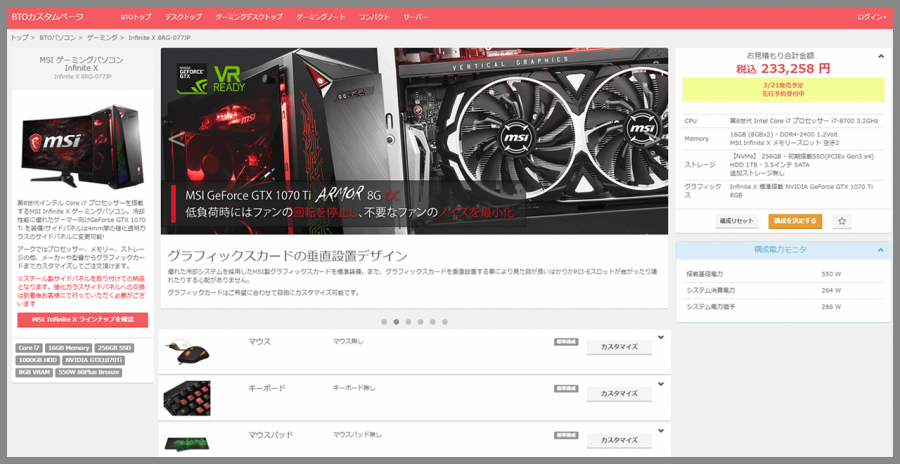The width and height of the screenshot is (900, 464).
Task: Expand the キーボード row chevron
Action: (x=661, y=384)
